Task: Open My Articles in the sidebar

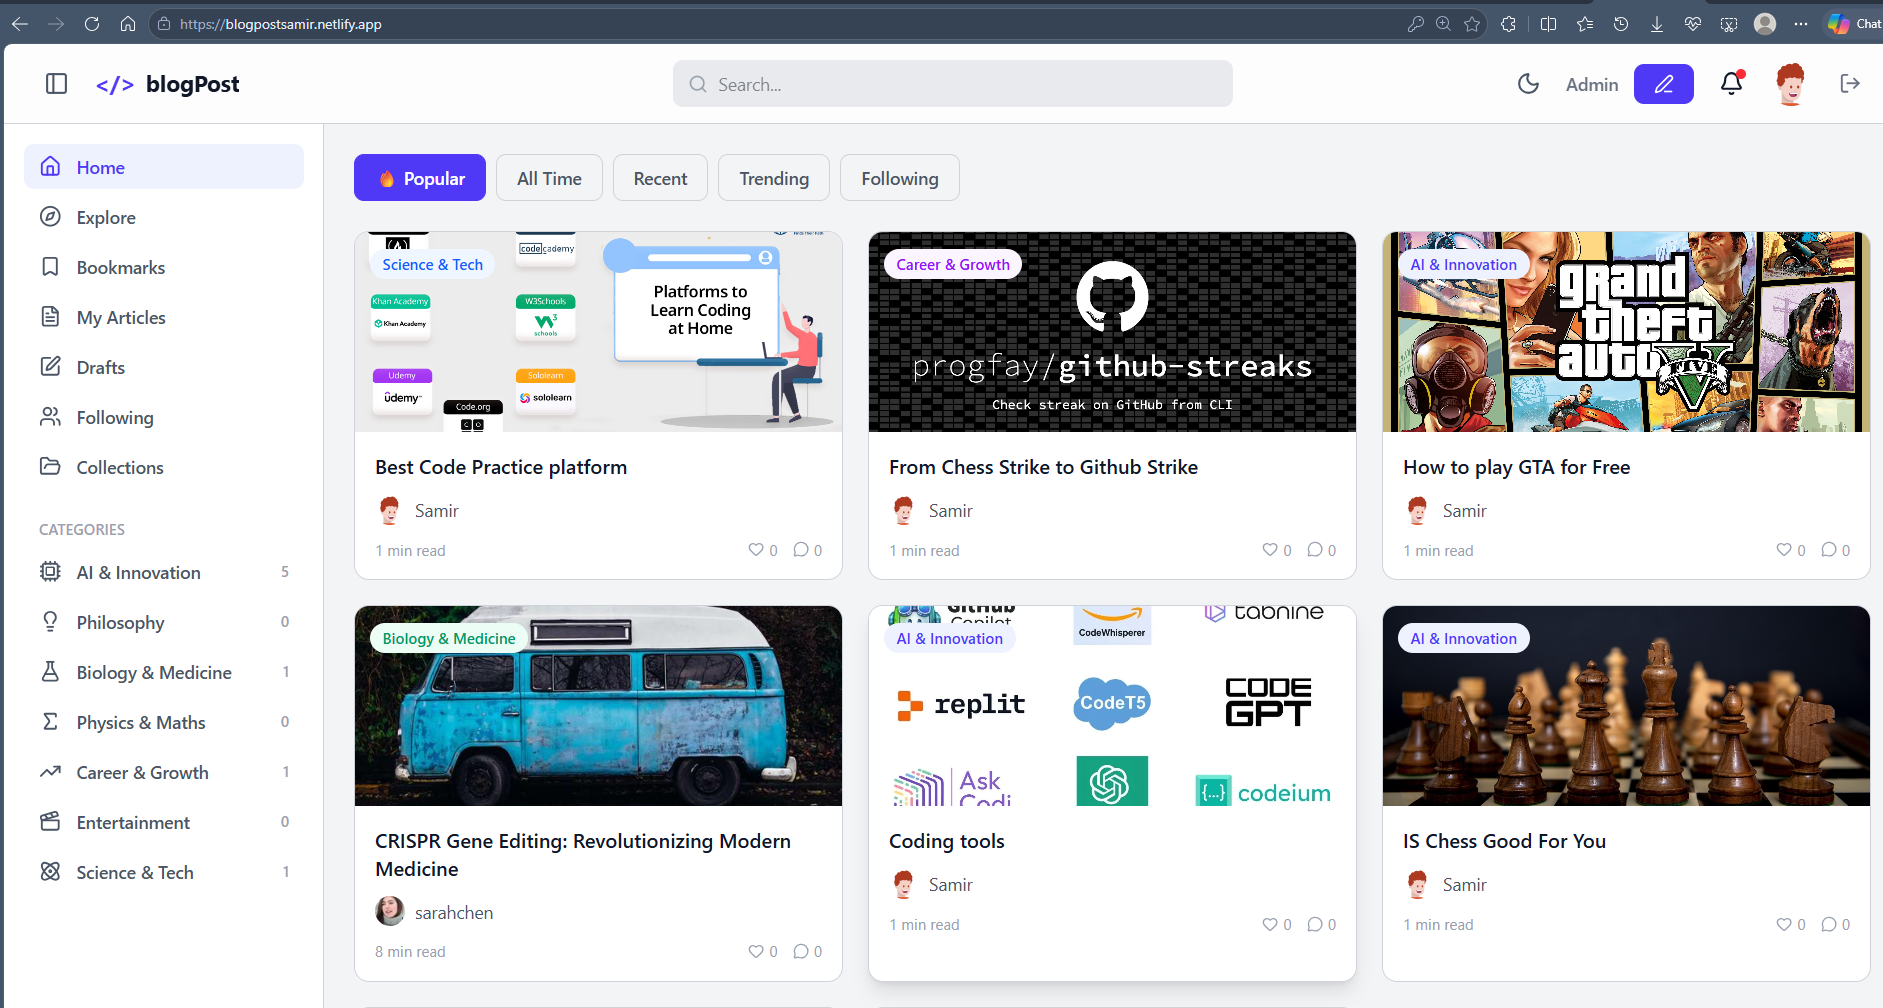Action: pyautogui.click(x=164, y=317)
